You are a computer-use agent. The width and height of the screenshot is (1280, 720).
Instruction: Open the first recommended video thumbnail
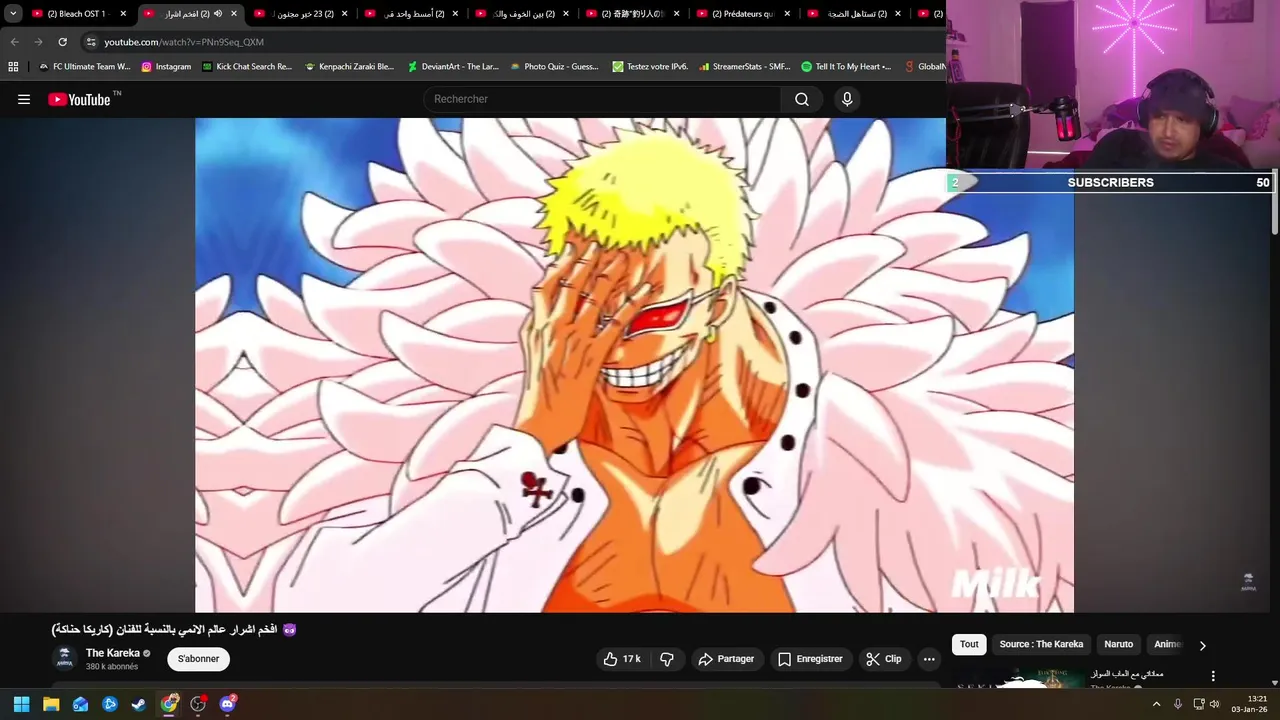pos(1018,680)
